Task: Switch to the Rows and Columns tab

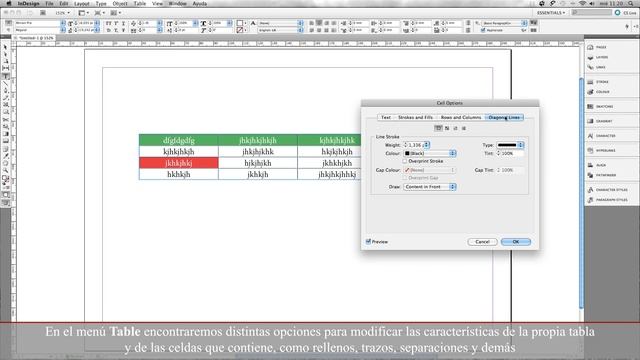Action: (x=461, y=117)
